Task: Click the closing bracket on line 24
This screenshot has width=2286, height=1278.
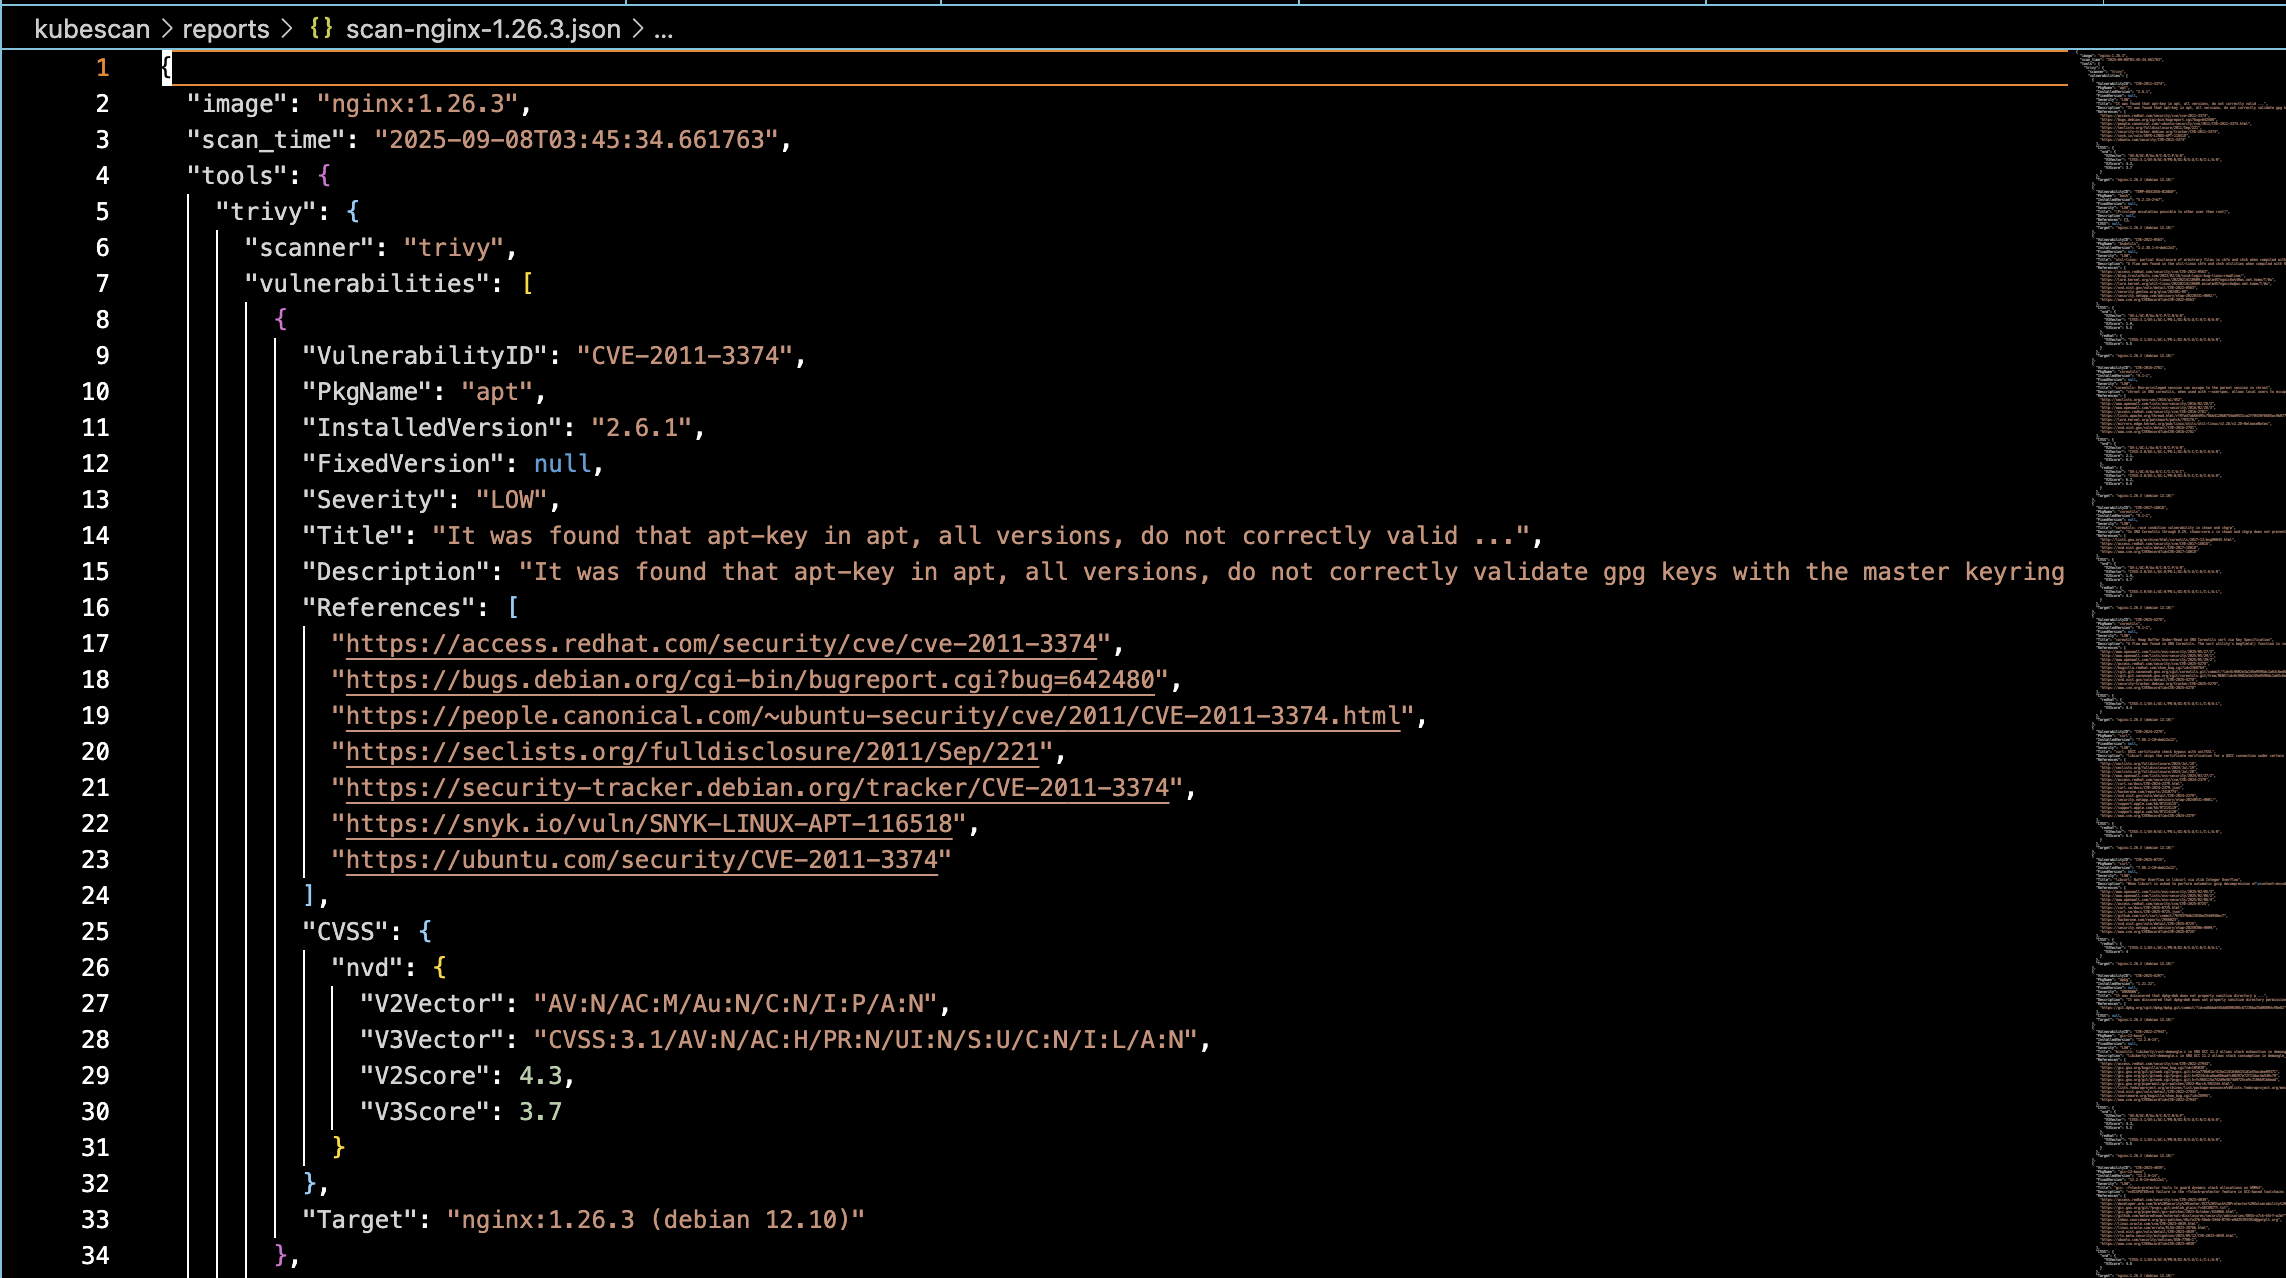Action: [x=309, y=896]
